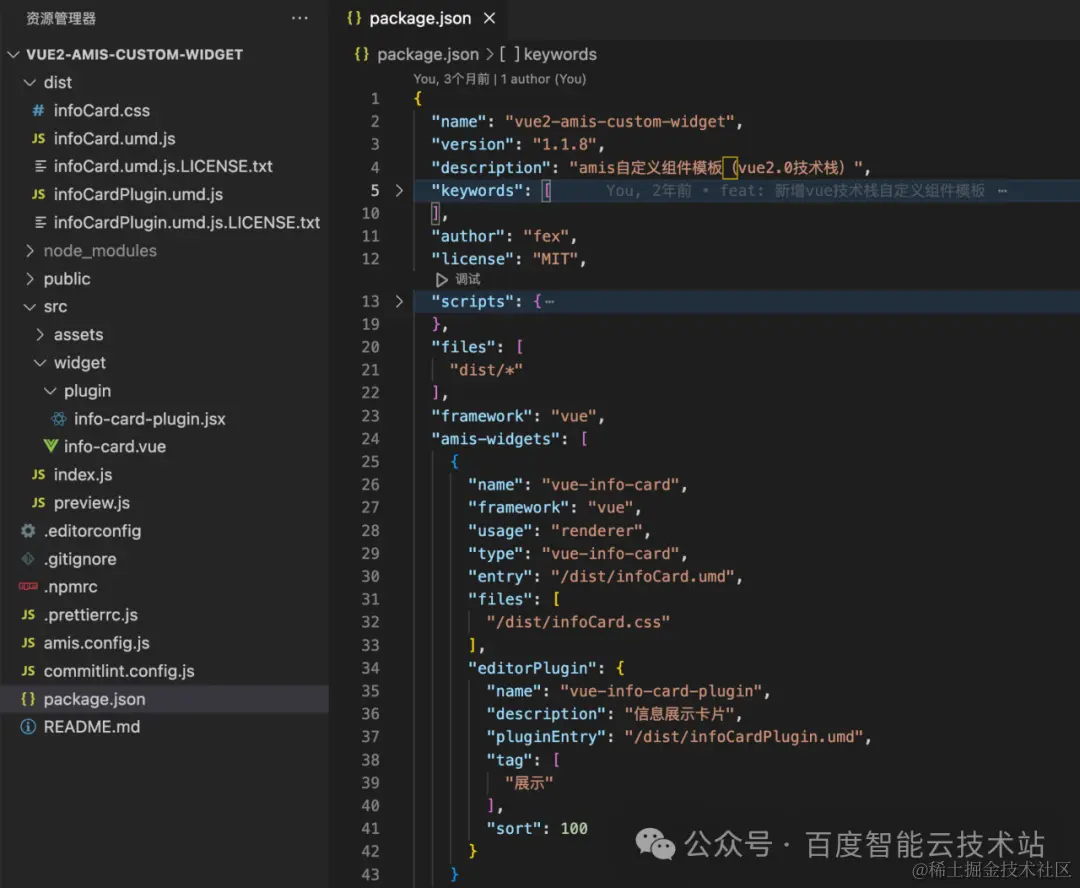Click the array brackets icon before keywords breadcrumb

510,54
